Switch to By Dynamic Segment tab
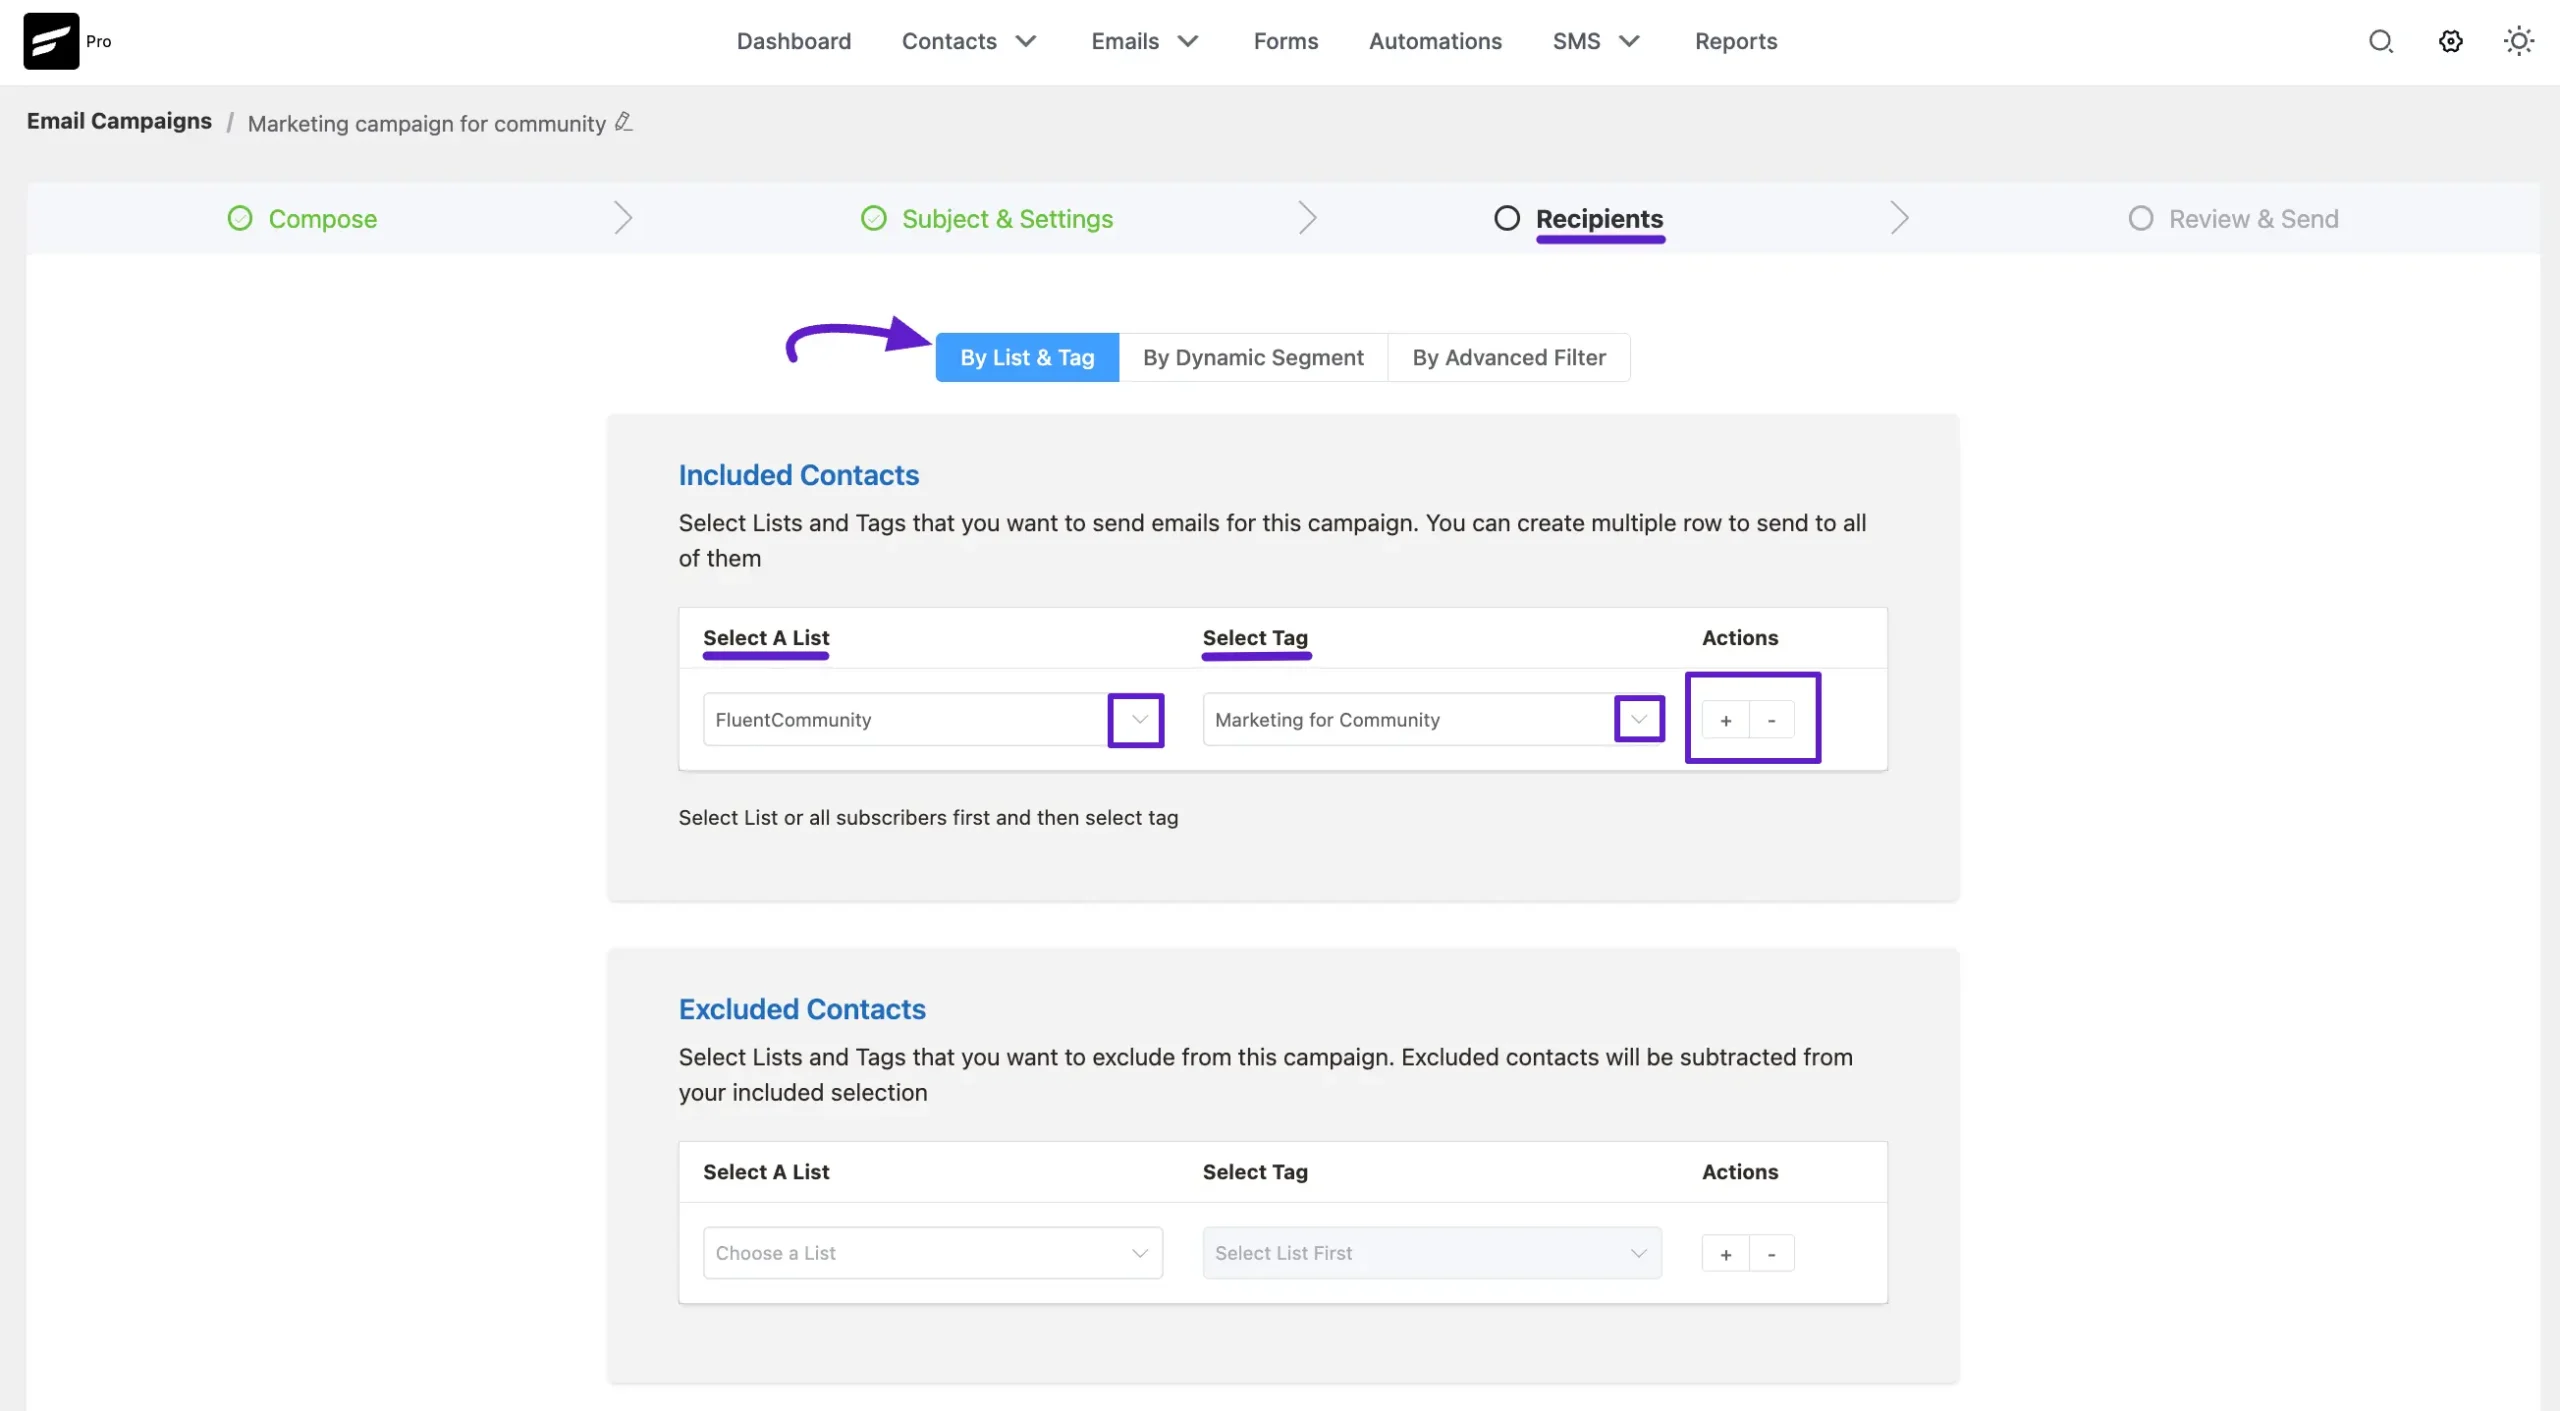This screenshot has width=2560, height=1411. tap(1252, 358)
